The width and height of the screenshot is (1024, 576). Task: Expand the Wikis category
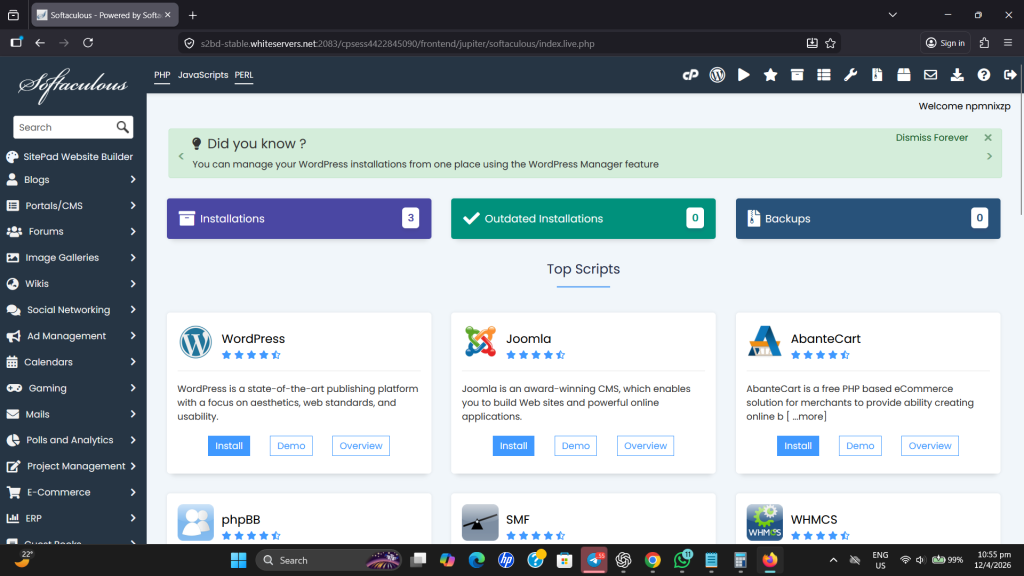(73, 284)
